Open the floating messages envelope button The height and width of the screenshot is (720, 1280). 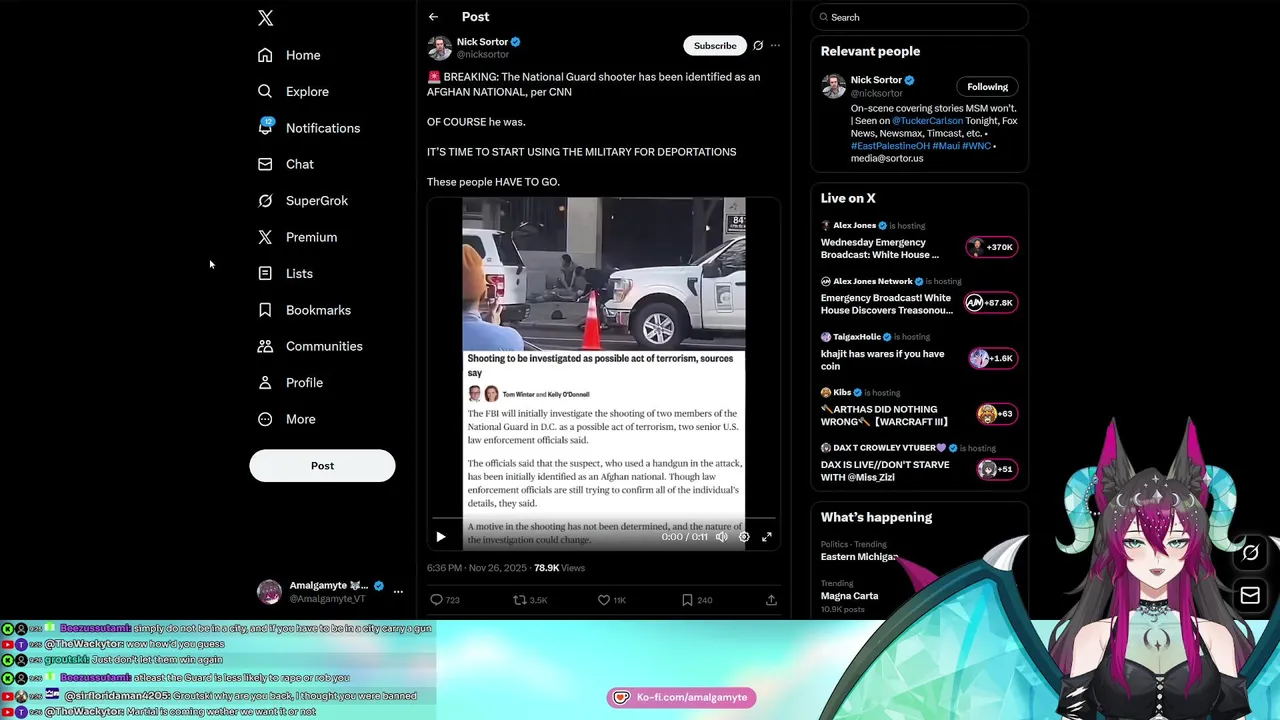click(x=1250, y=596)
